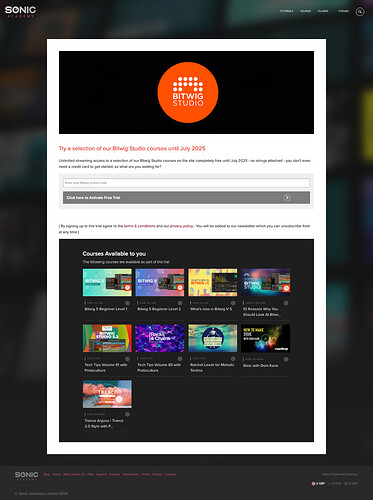373x500 pixels.
Task: Open the Tutorials menu in top navigation
Action: tap(287, 11)
